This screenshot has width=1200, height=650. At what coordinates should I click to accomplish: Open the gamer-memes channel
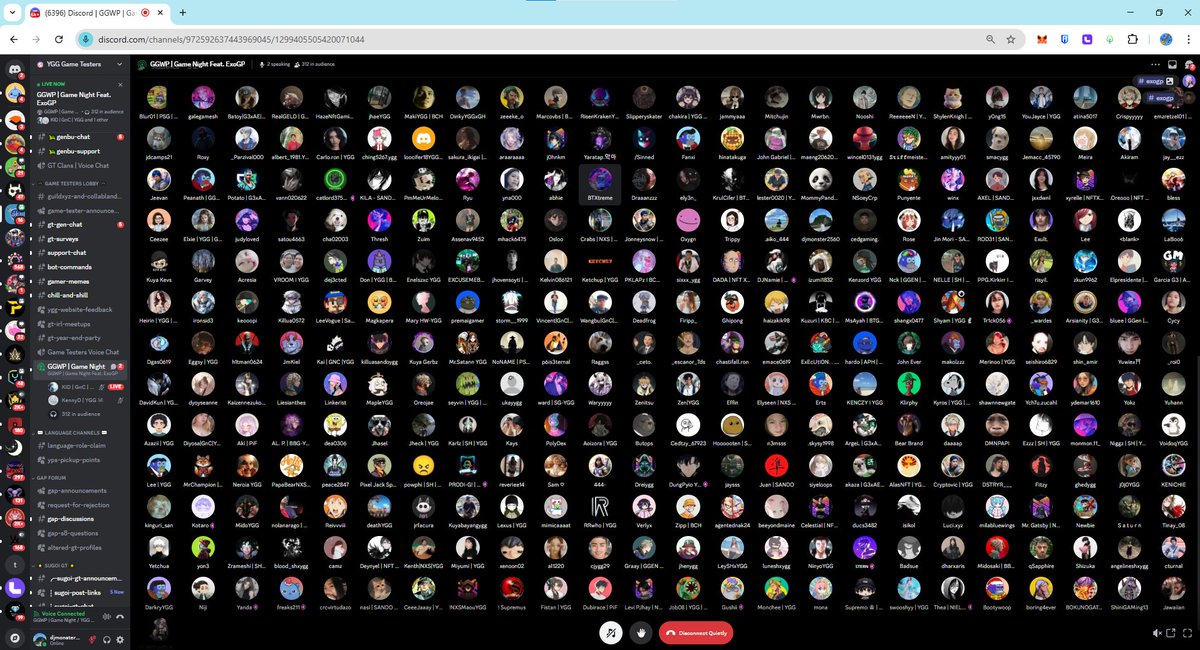82,282
